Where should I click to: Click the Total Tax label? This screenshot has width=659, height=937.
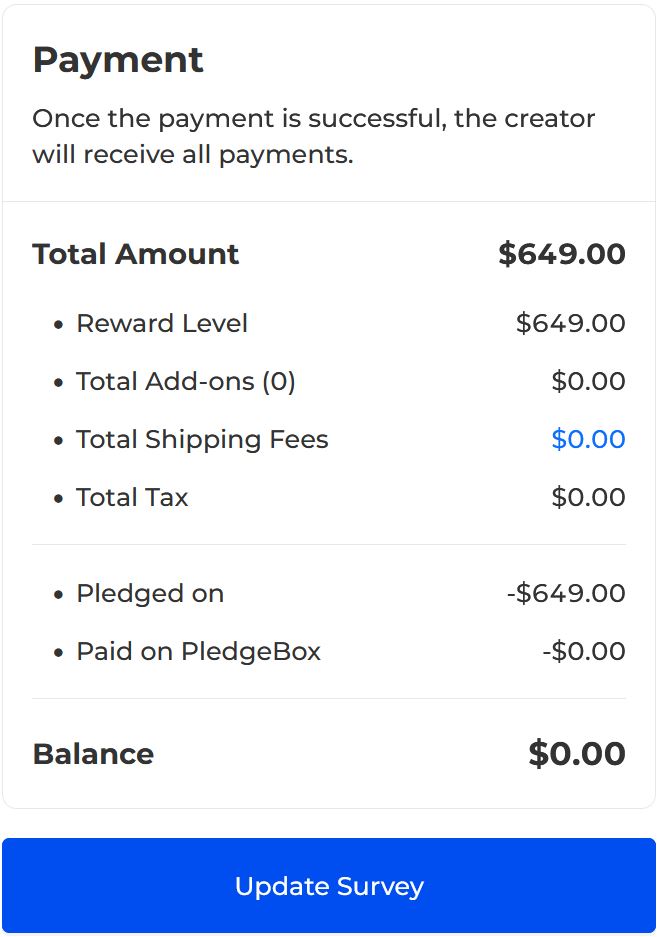pos(132,497)
